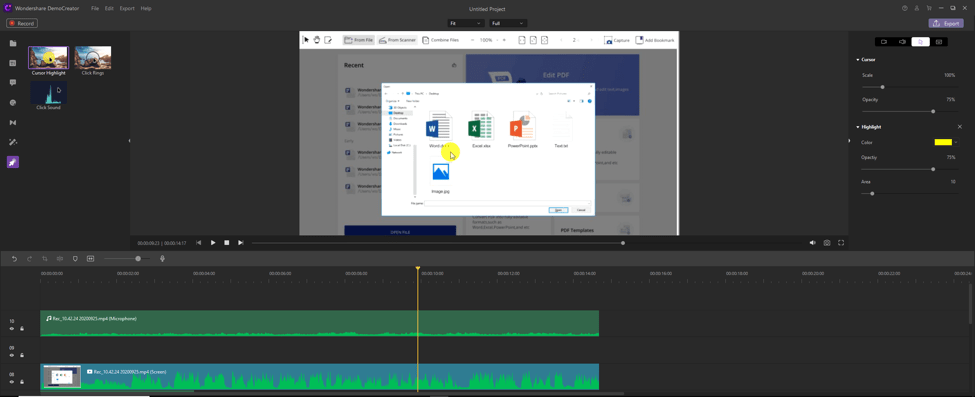Image resolution: width=975 pixels, height=397 pixels.
Task: Click the yellow Highlight color swatch
Action: point(943,142)
